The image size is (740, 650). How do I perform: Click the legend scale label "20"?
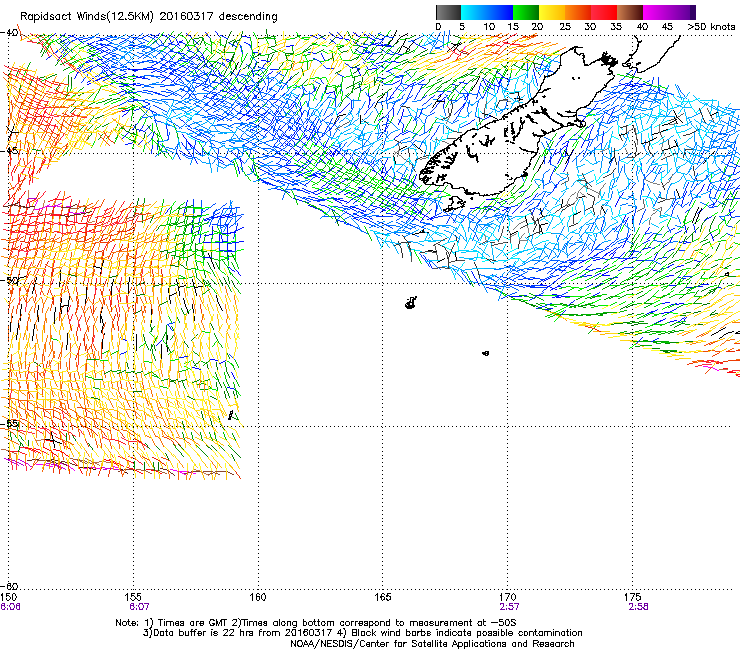tap(537, 27)
